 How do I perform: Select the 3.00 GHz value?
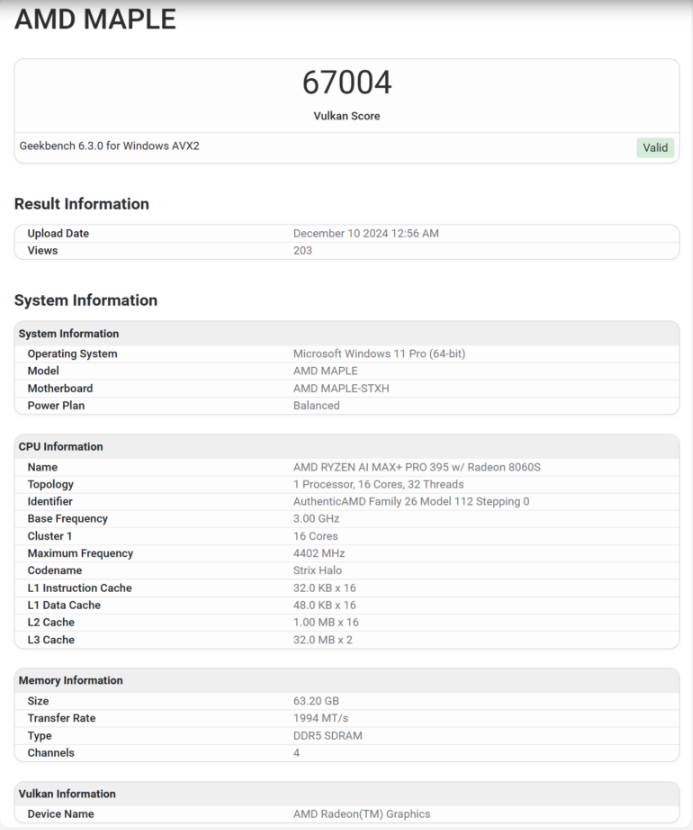pyautogui.click(x=317, y=519)
